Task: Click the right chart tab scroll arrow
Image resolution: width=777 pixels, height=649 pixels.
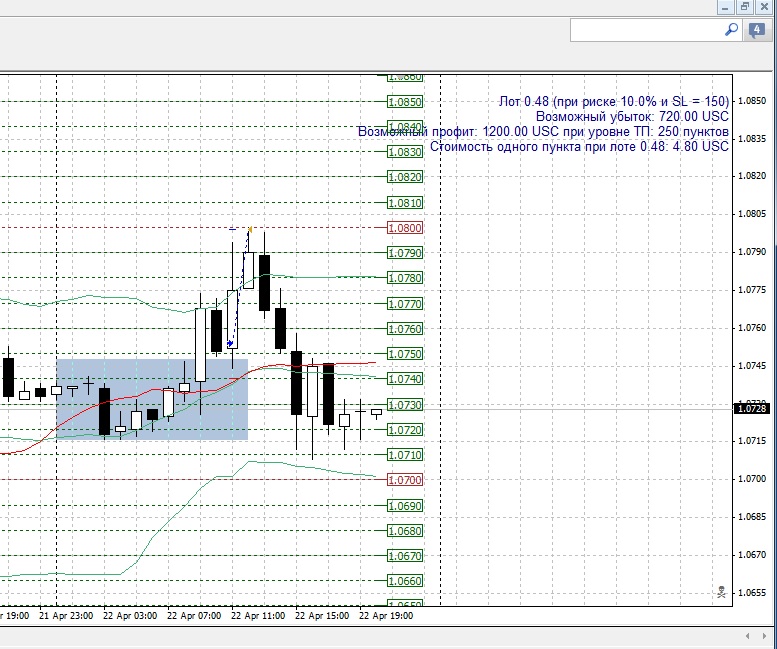Action: [x=764, y=636]
